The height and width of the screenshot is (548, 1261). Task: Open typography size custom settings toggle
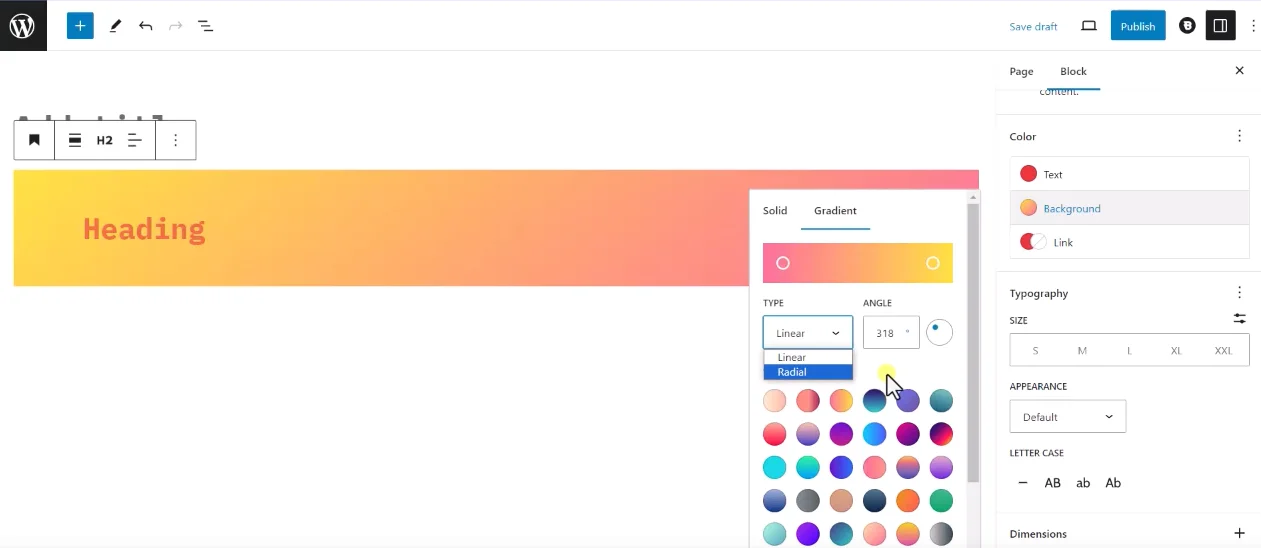point(1239,319)
